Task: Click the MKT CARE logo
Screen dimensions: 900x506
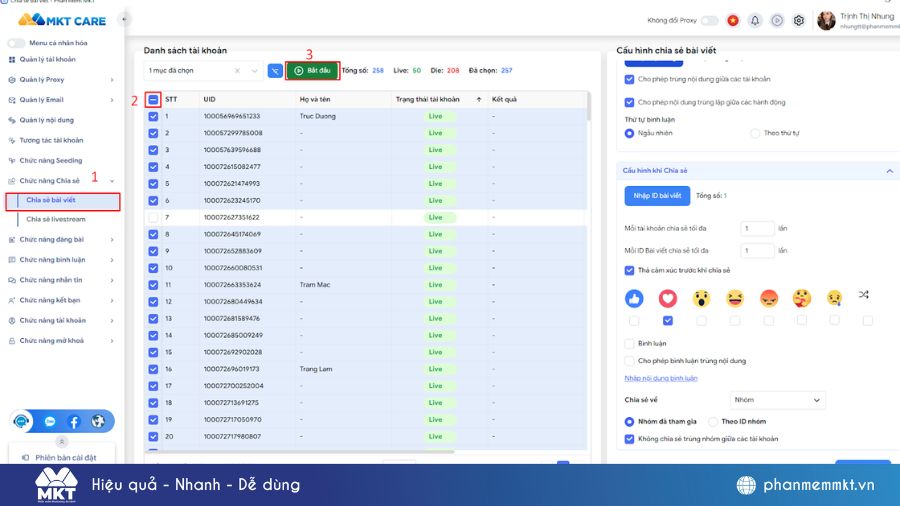Action: point(62,20)
